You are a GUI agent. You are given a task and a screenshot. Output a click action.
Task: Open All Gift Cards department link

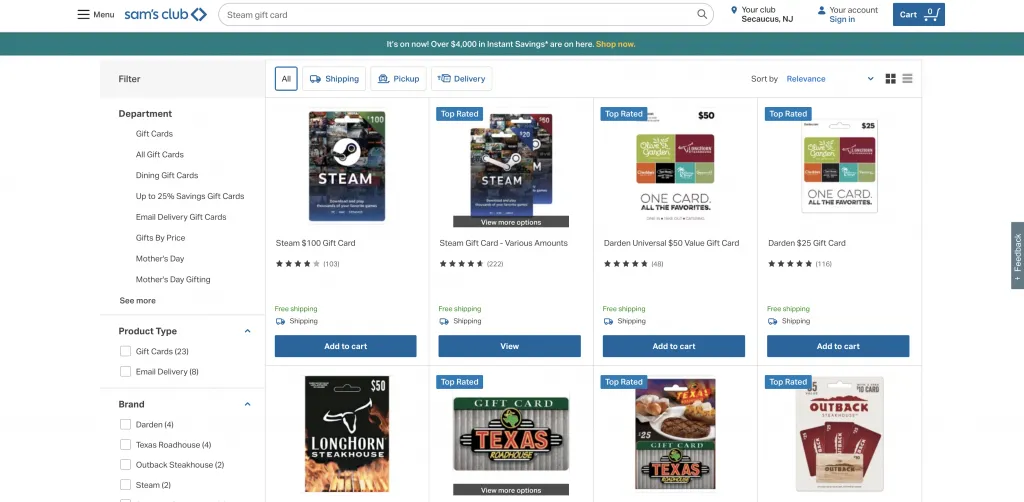(x=159, y=155)
